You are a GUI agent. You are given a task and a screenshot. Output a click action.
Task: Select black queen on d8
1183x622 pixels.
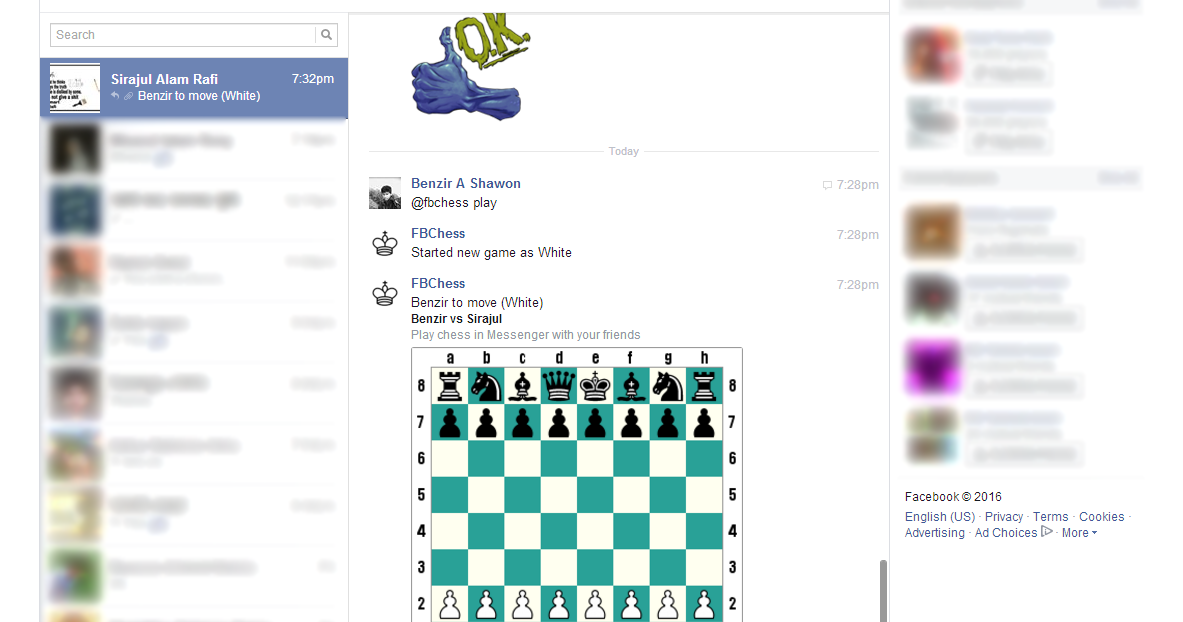pos(558,386)
